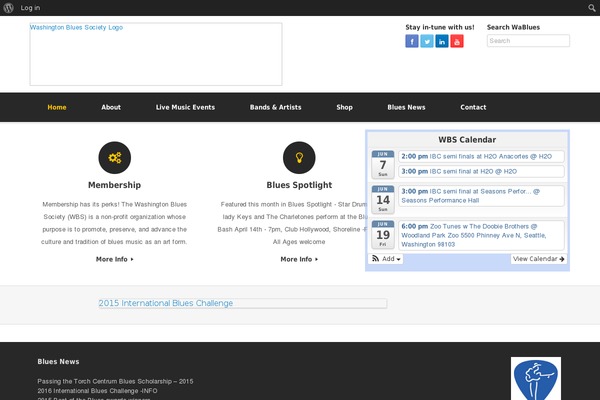Open the Facebook social icon

coord(412,41)
